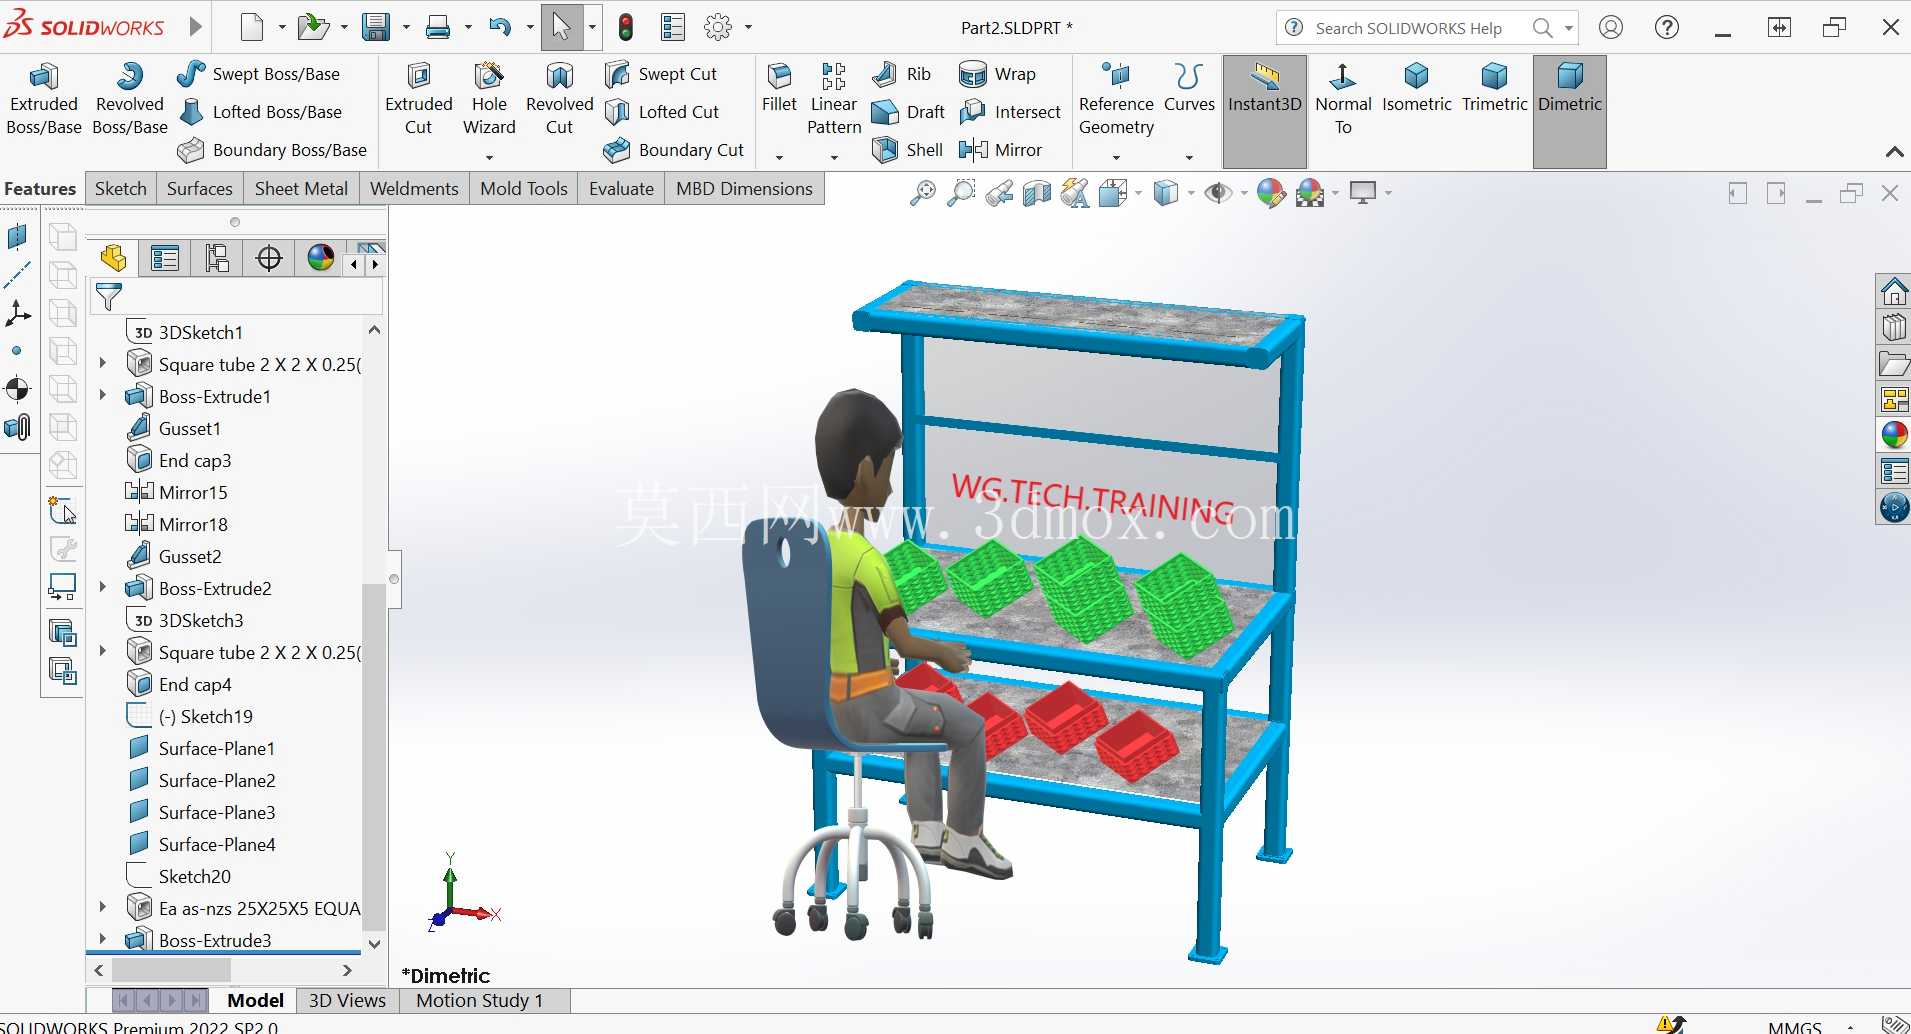
Task: Switch to the Sketch tab
Action: pos(121,189)
